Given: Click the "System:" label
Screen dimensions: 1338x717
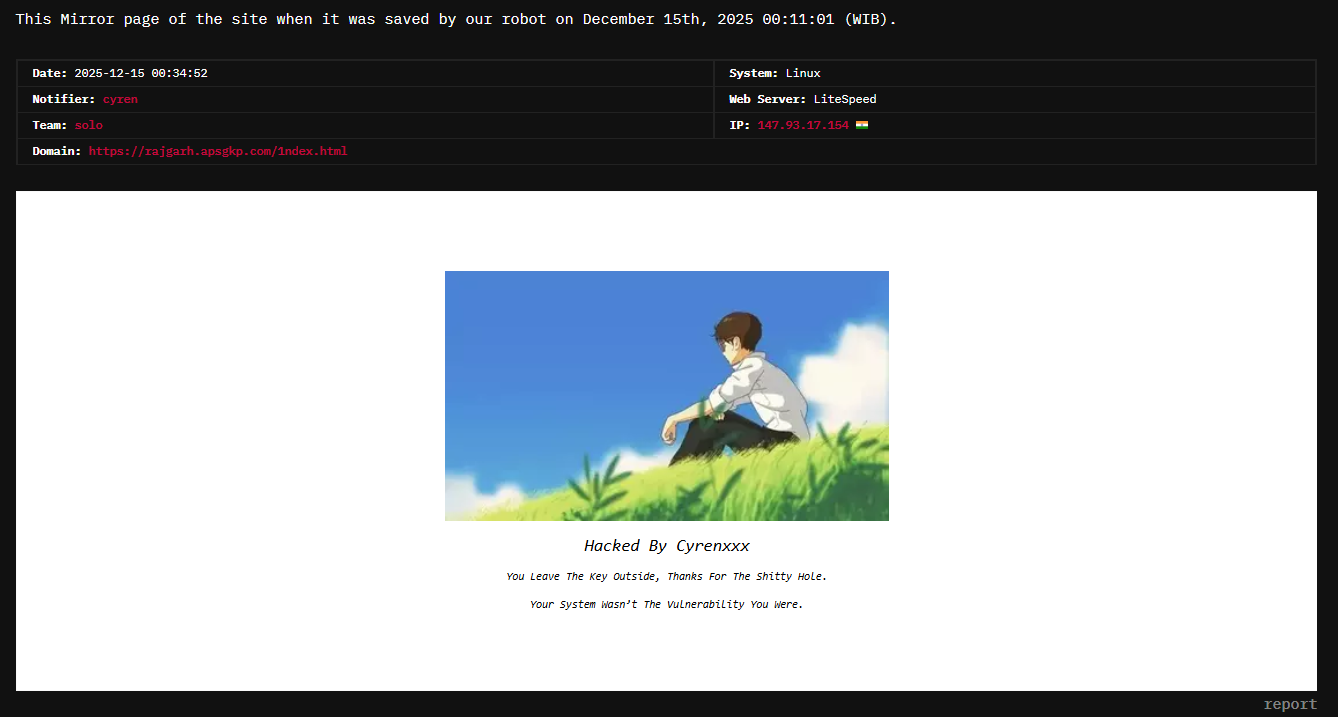Looking at the screenshot, I should (753, 73).
